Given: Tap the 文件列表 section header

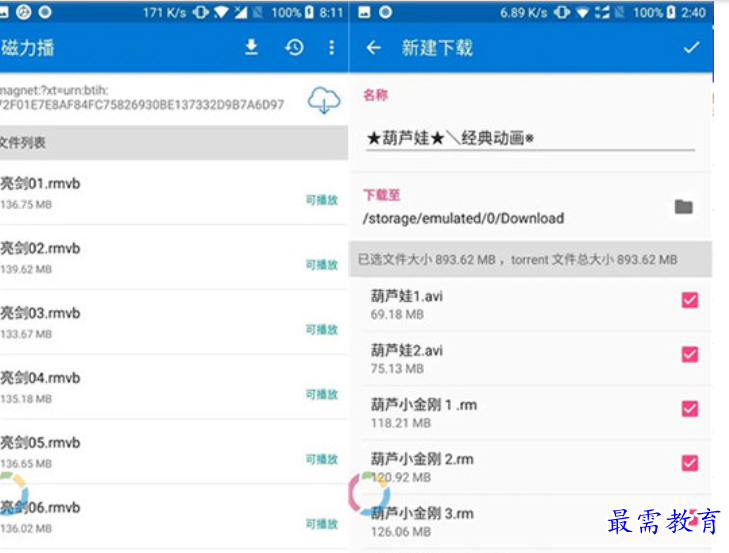Looking at the screenshot, I should [x=173, y=142].
